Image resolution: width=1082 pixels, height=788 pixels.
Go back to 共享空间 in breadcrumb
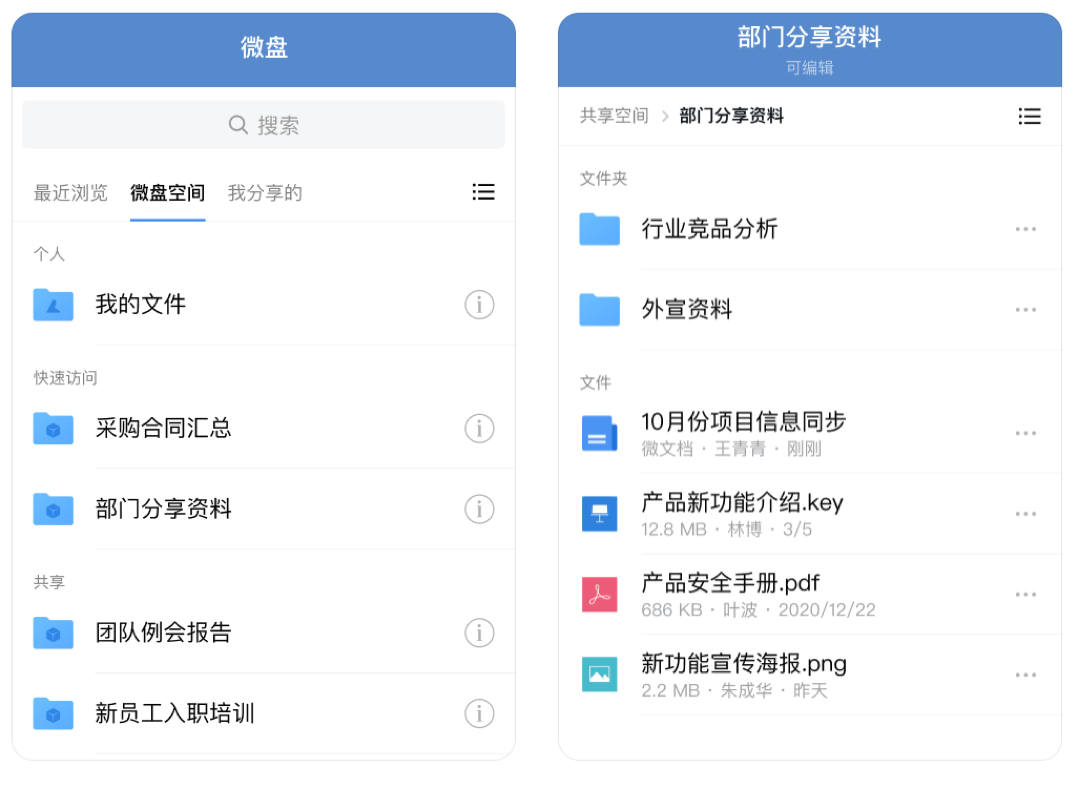[x=614, y=116]
